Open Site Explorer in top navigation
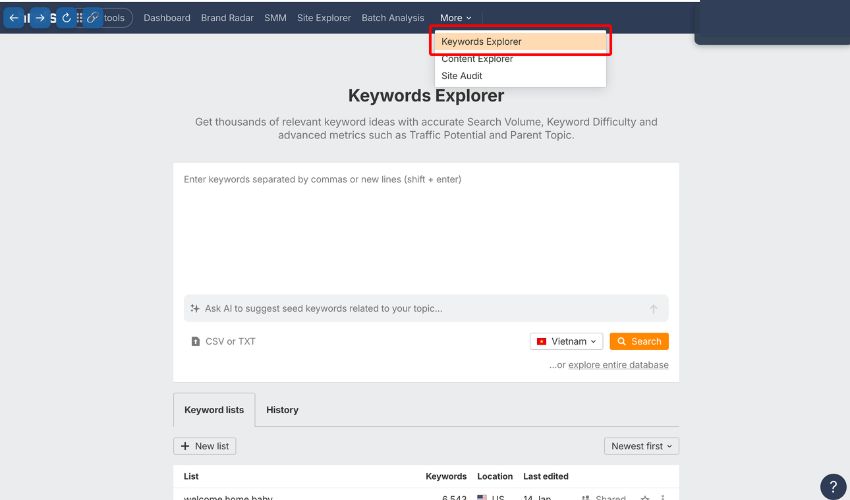Screen dimensions: 850x500 324,18
